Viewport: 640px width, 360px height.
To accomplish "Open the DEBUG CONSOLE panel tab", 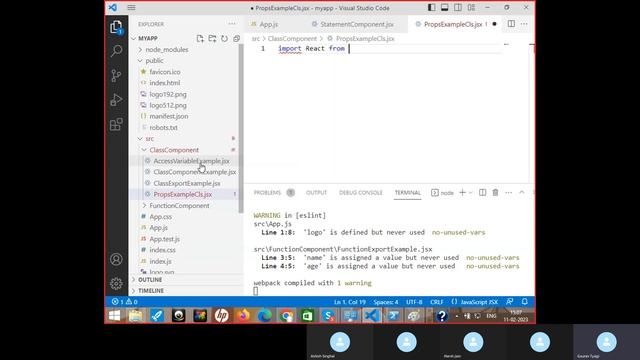I will [361, 193].
